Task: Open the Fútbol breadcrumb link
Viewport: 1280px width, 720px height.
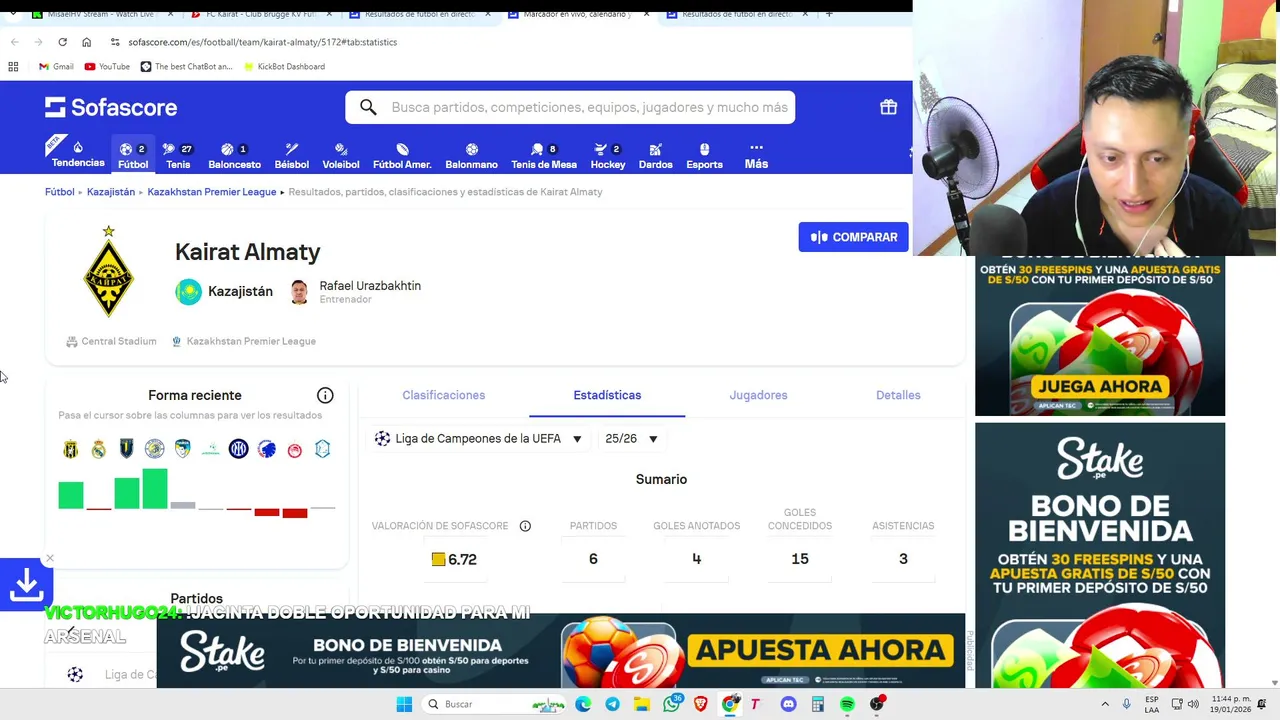Action: tap(59, 192)
